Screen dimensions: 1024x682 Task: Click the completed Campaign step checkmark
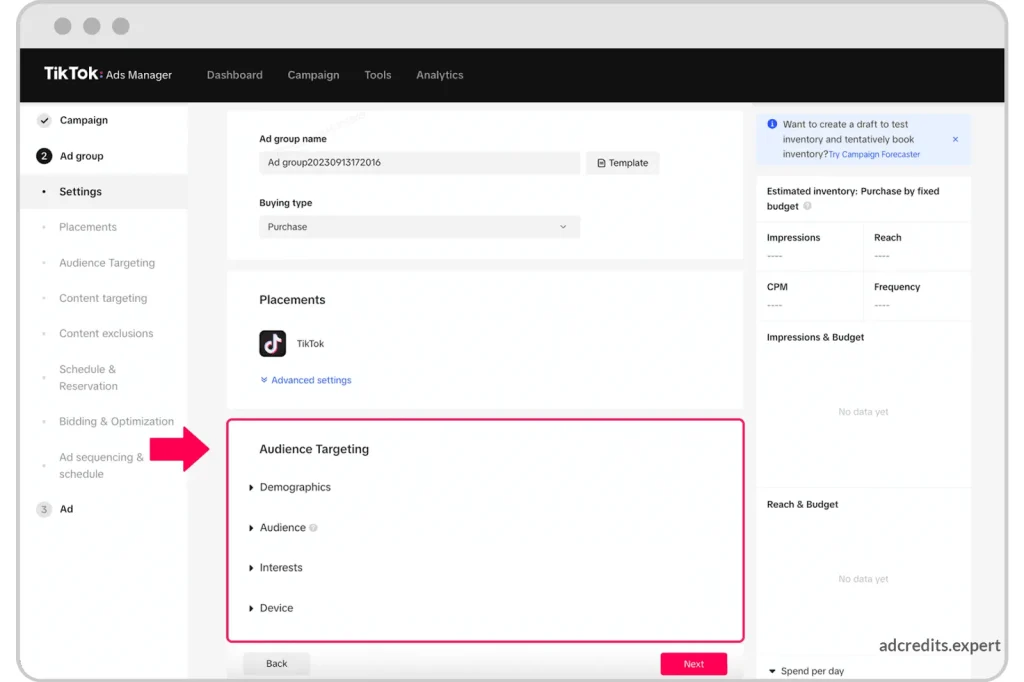coord(44,120)
